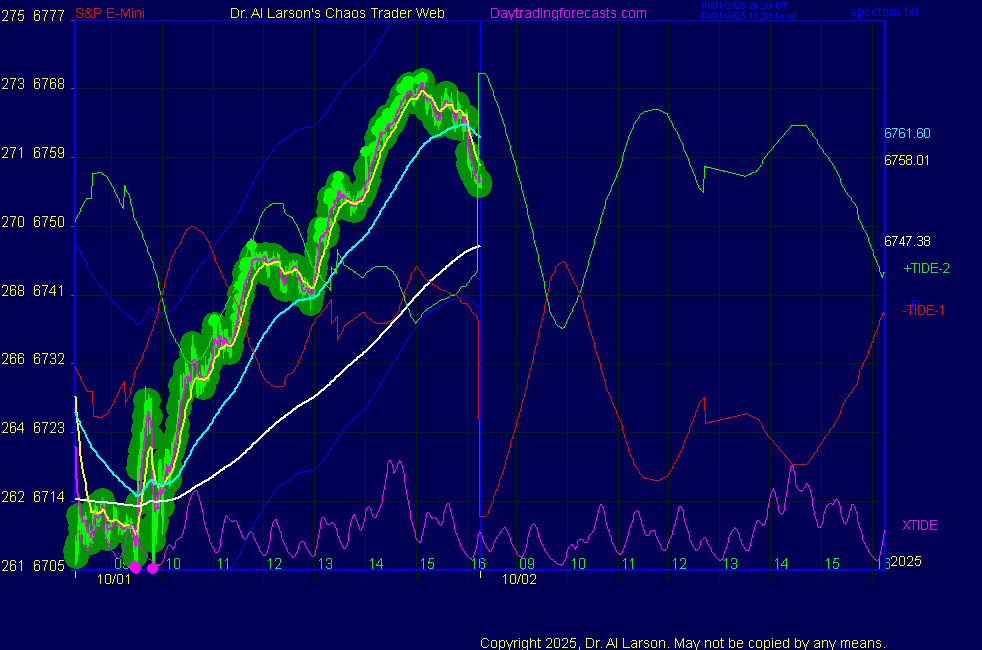Click the 6705 price axis label

[48, 566]
